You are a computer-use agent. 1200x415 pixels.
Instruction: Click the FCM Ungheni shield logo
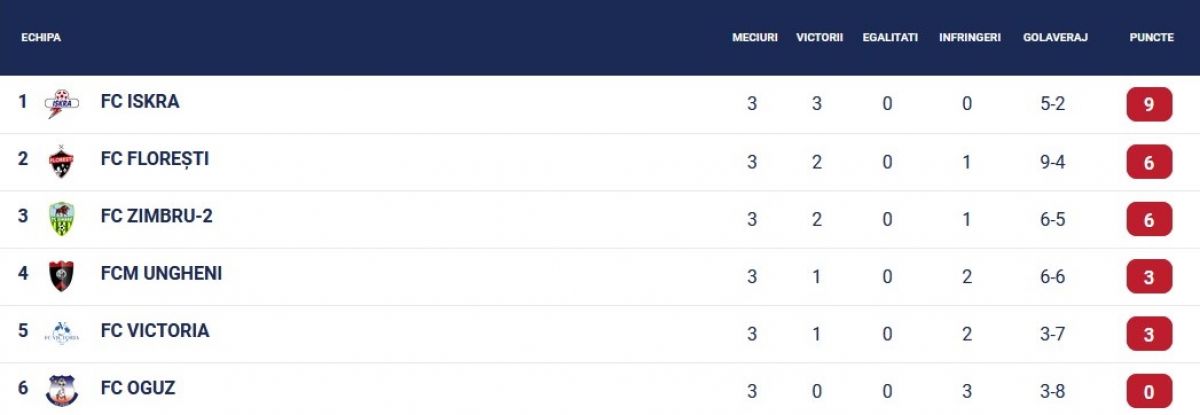(x=61, y=275)
